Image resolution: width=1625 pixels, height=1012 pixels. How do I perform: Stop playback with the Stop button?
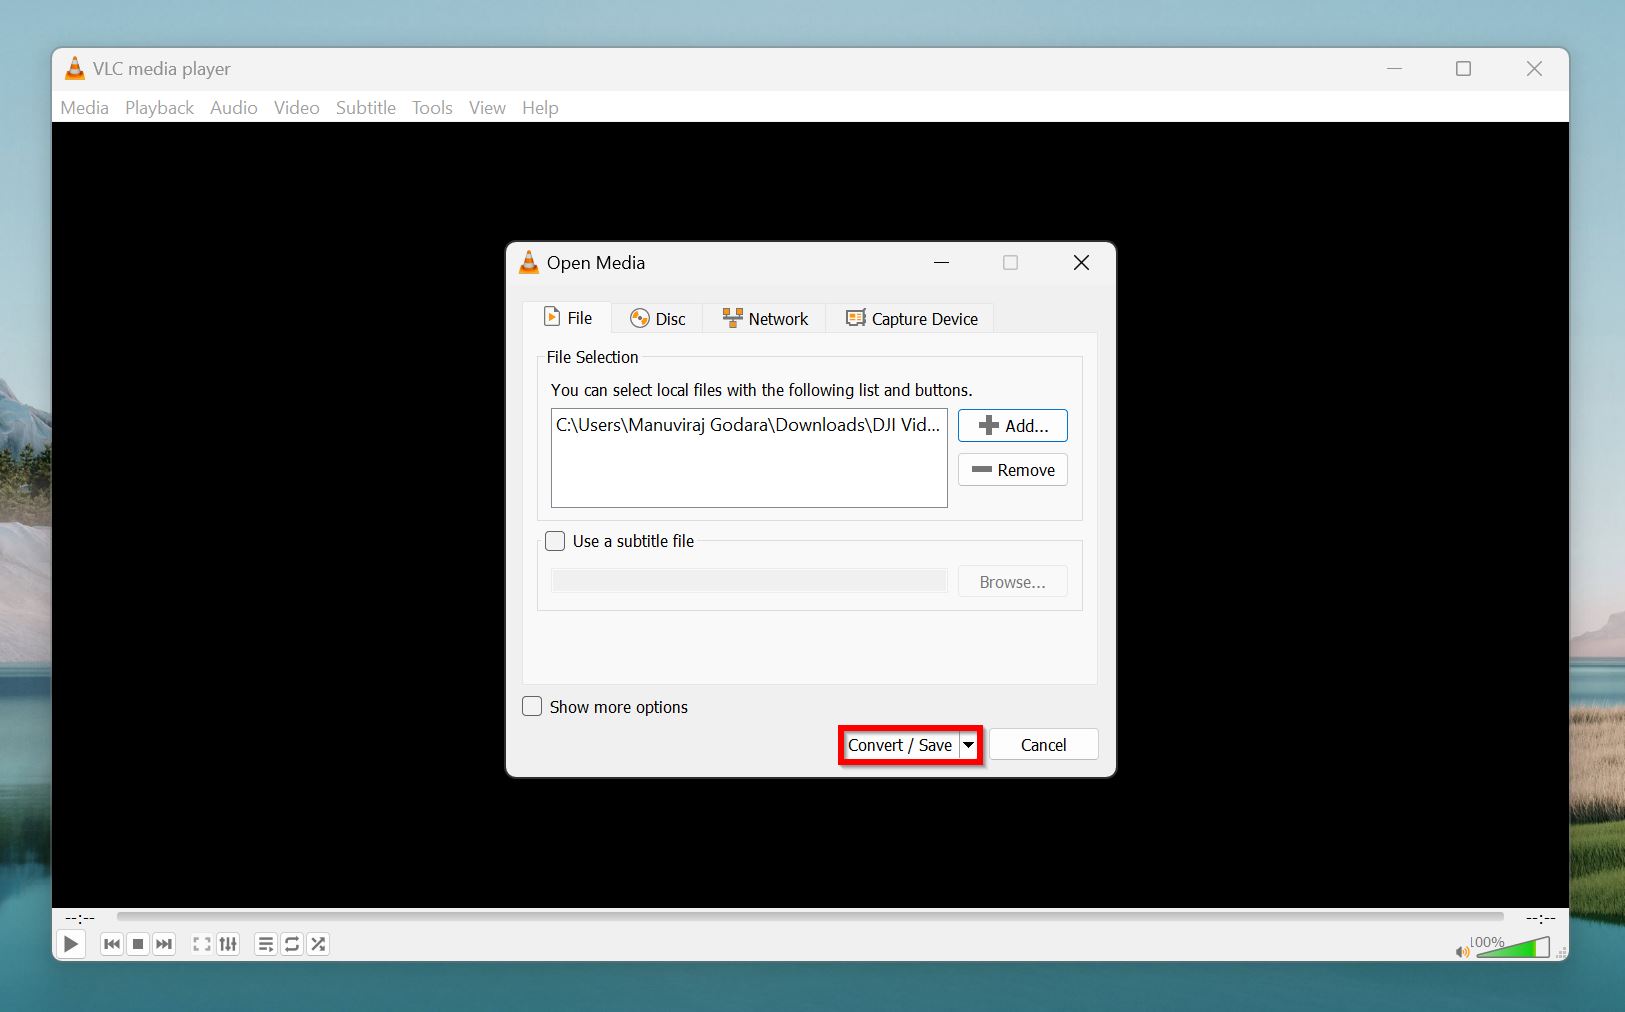(x=138, y=944)
